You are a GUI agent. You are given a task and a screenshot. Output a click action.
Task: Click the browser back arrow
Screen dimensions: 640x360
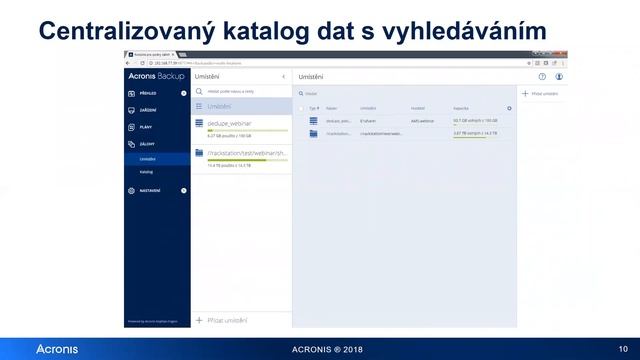[x=128, y=63]
